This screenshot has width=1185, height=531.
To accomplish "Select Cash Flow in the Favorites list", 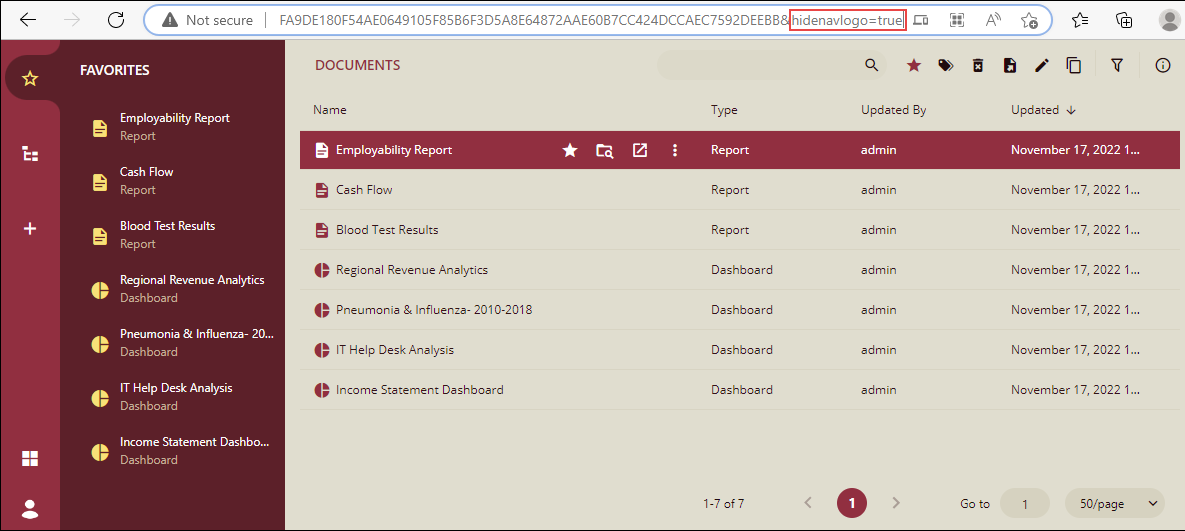I will click(x=146, y=172).
